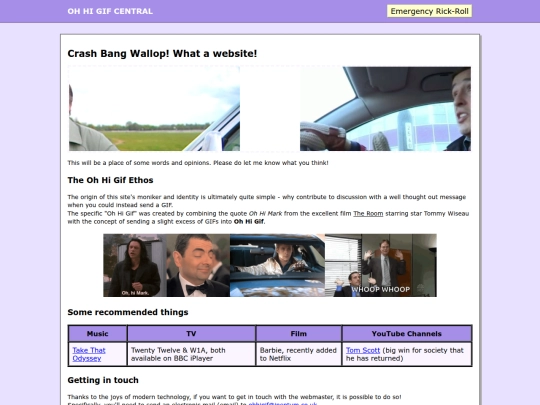Screen dimensions: 540x405
Task: Click the Barbie recently added to Netflix cell
Action: 299,354
